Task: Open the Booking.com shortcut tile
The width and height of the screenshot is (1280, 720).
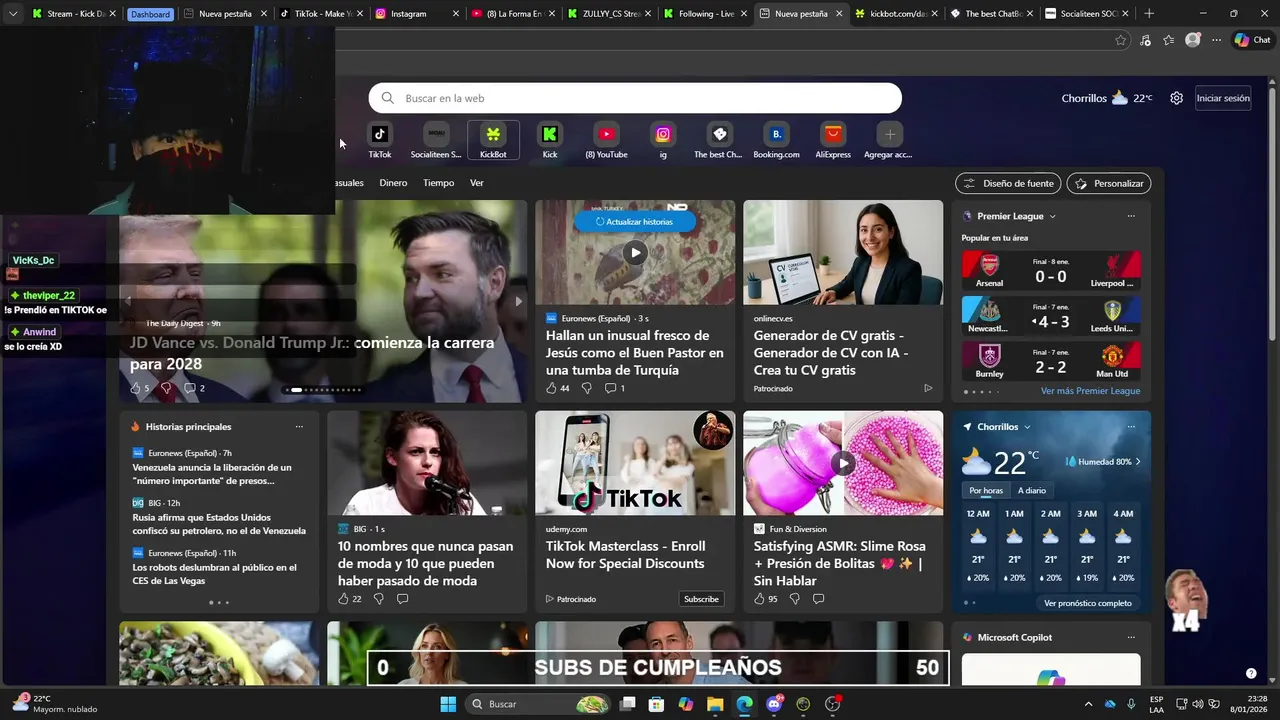Action: pos(776,140)
